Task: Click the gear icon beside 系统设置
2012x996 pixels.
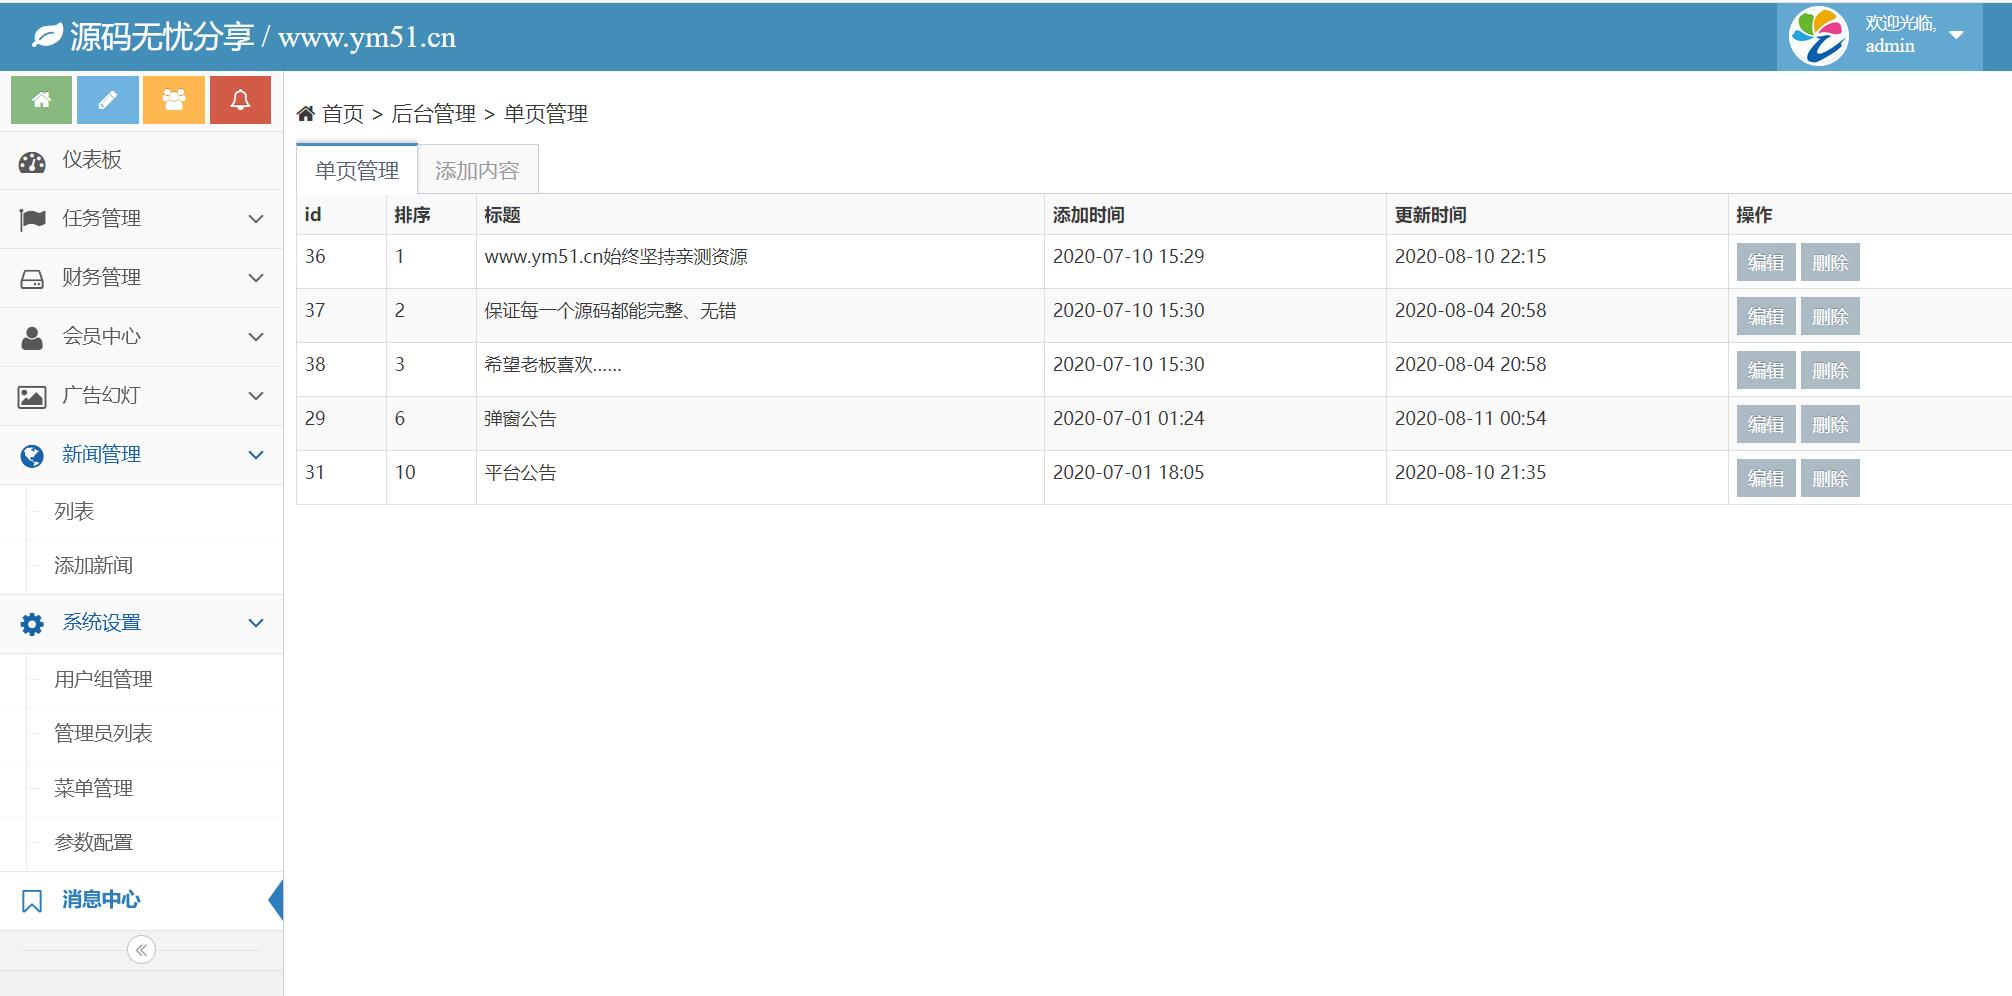Action: click(32, 624)
